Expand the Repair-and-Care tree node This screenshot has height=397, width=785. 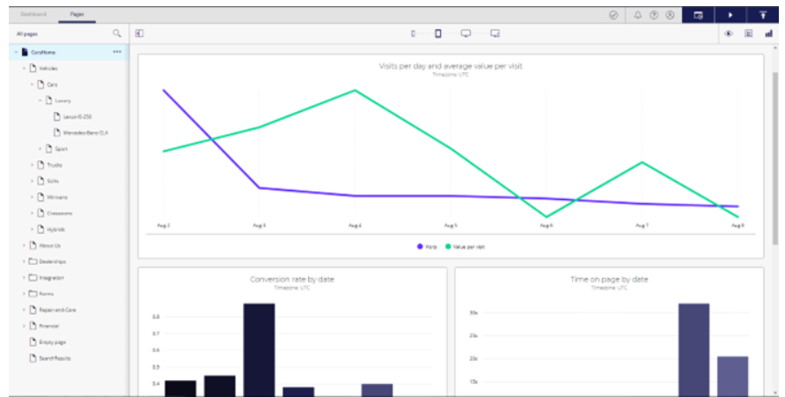[x=24, y=310]
